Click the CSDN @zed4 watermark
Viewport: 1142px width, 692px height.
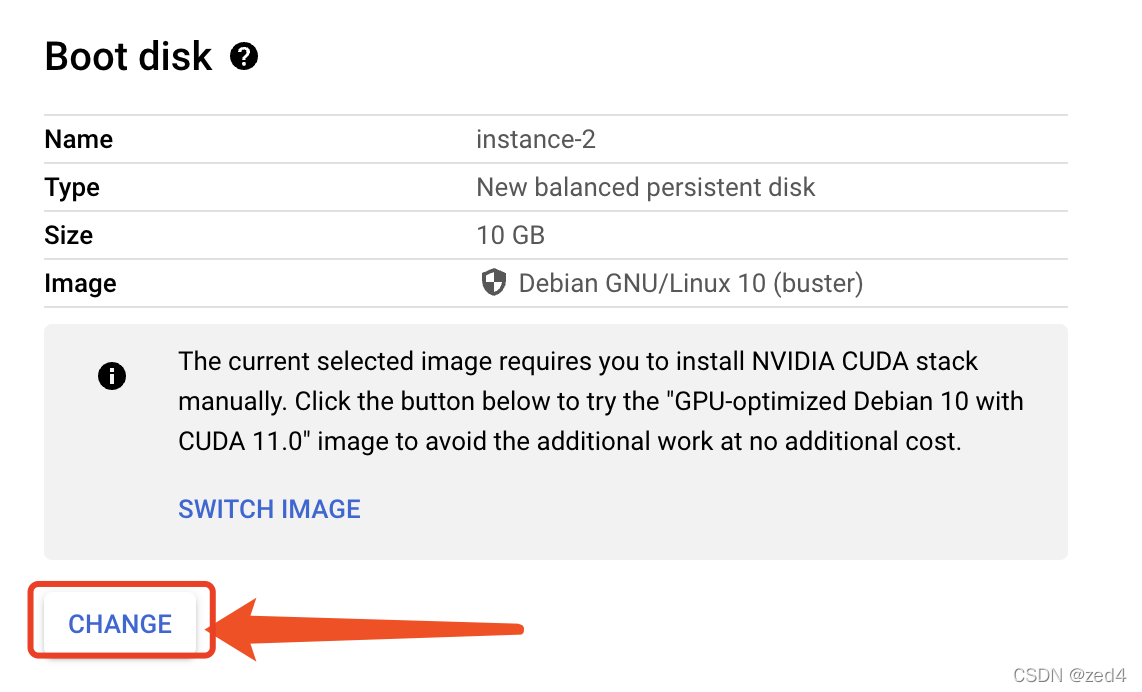tap(1069, 675)
